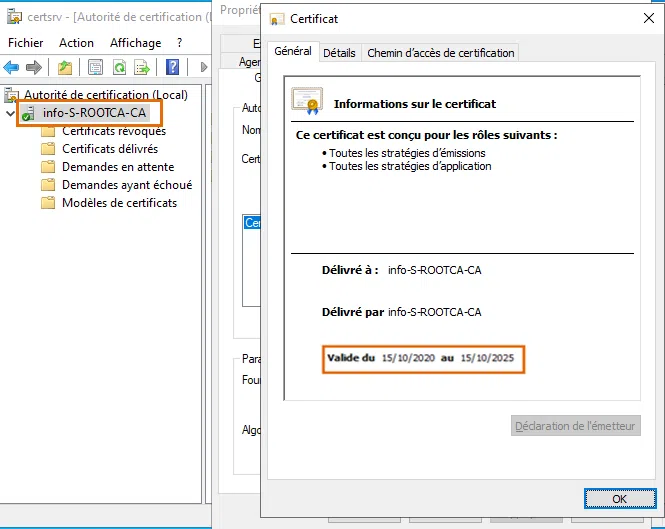
Task: Click the certificate ribbon image icon
Action: point(307,101)
